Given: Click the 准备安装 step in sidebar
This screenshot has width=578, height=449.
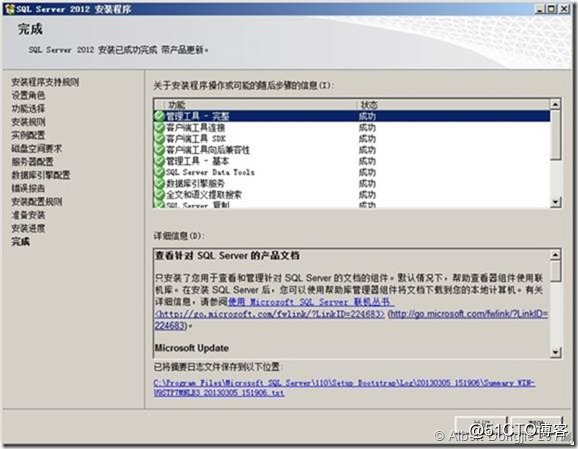Looking at the screenshot, I should pos(28,215).
